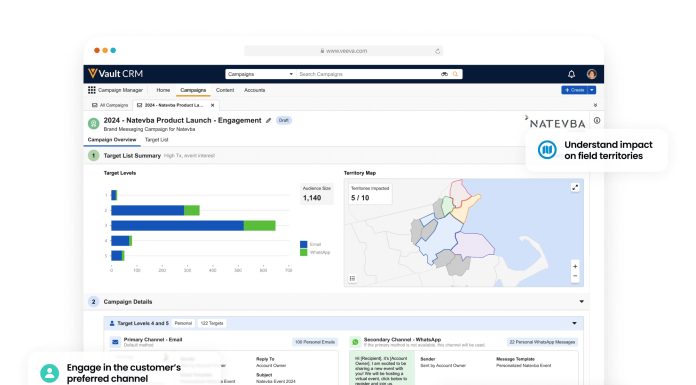This screenshot has height=385, width=696.
Task: Open the Create button dropdown arrow
Action: coord(592,90)
